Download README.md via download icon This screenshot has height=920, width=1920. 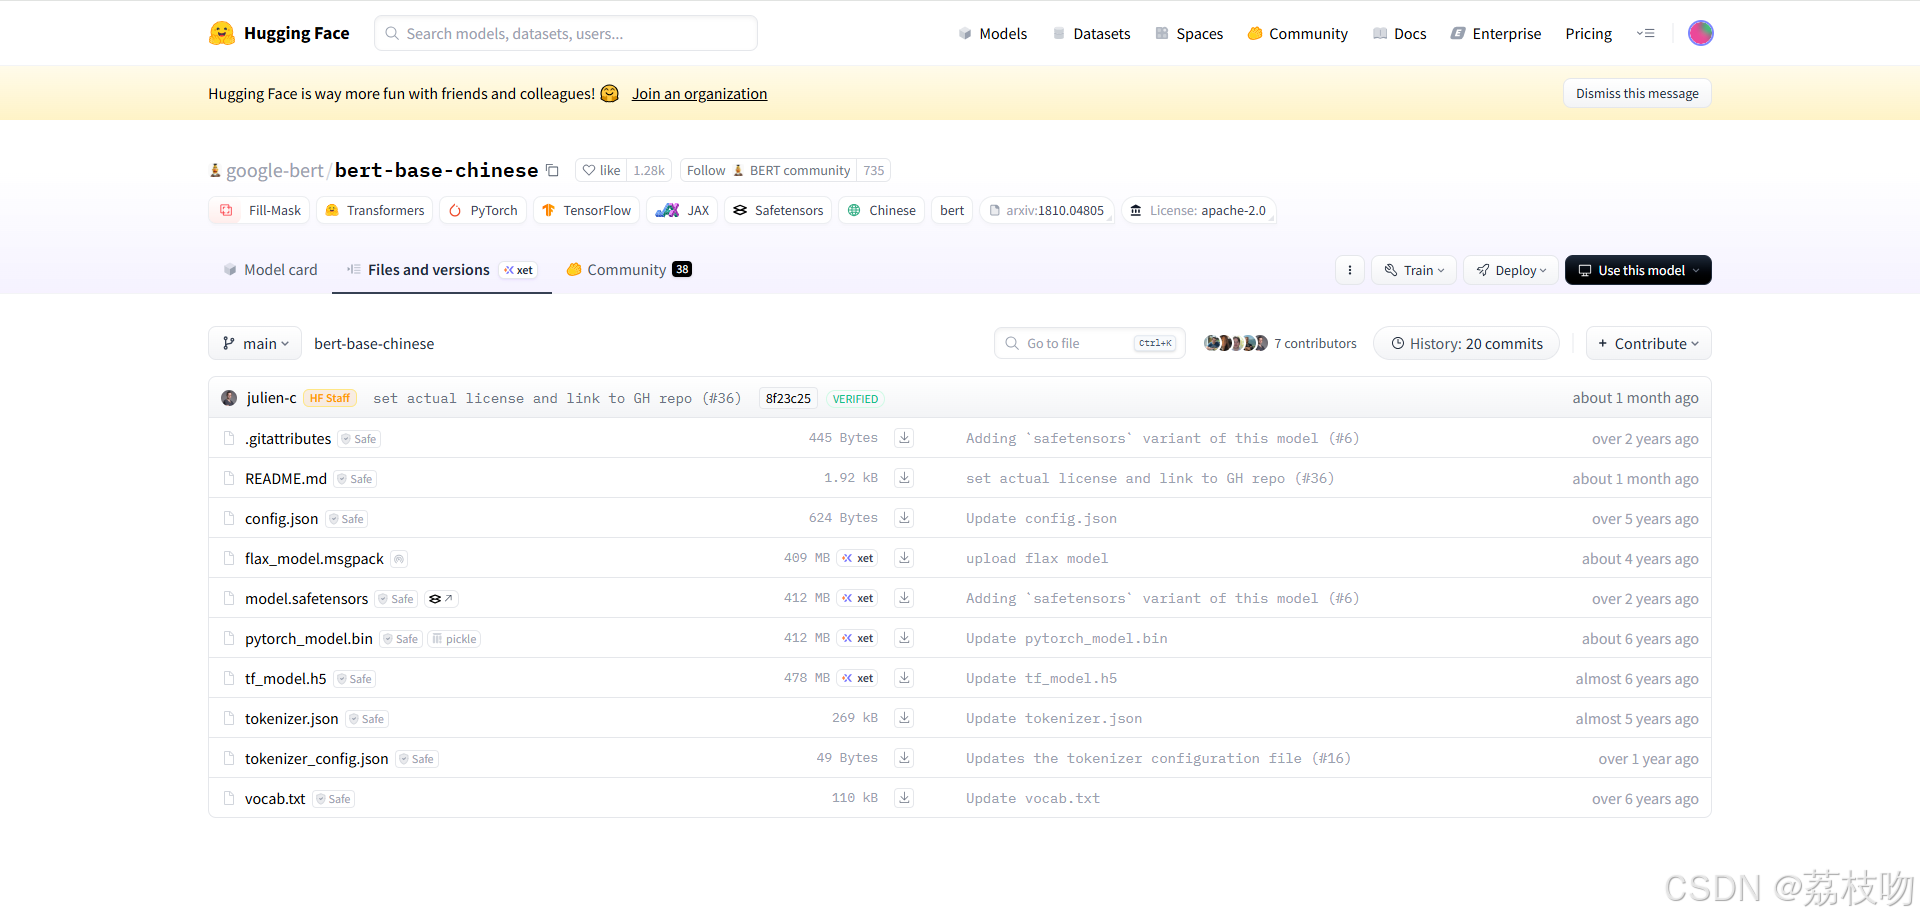click(904, 478)
